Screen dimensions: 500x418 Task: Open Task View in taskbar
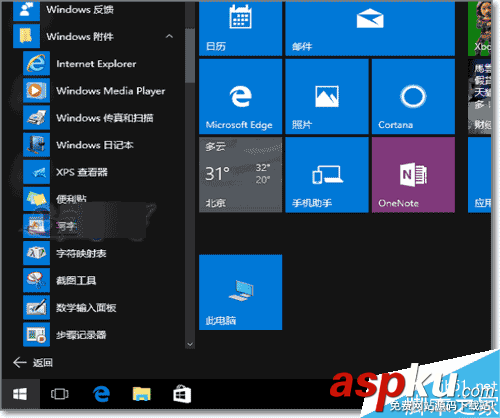(60, 394)
